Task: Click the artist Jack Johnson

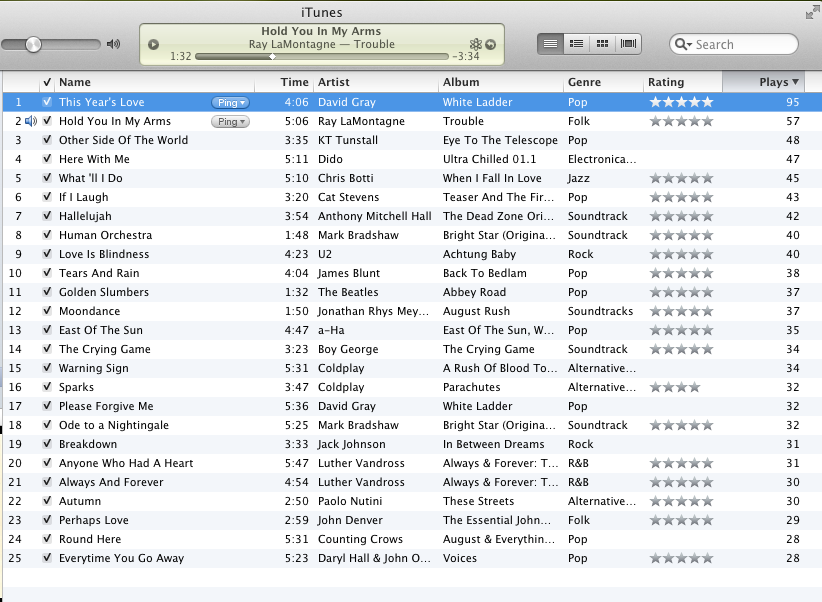Action: coord(352,444)
